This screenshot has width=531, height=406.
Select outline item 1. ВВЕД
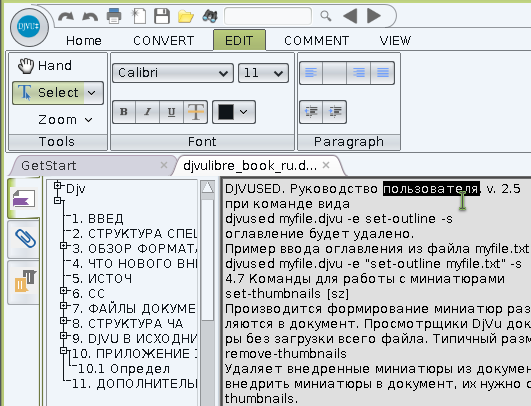pyautogui.click(x=98, y=219)
